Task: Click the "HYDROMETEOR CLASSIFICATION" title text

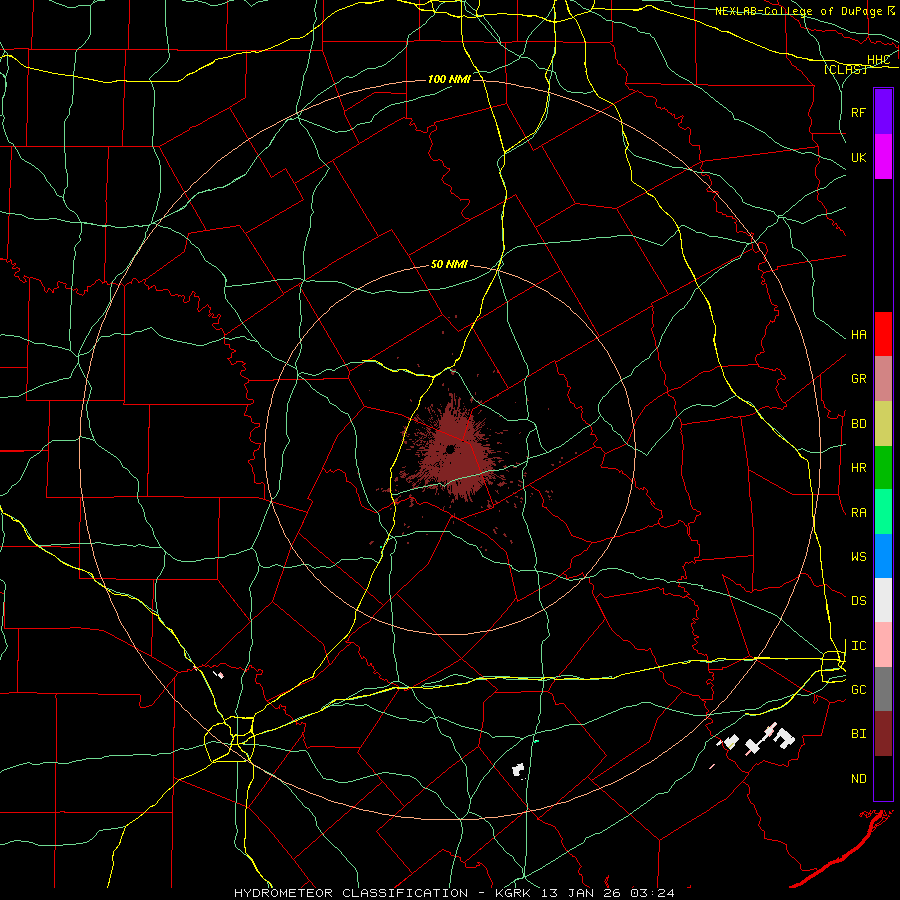Action: point(351,893)
